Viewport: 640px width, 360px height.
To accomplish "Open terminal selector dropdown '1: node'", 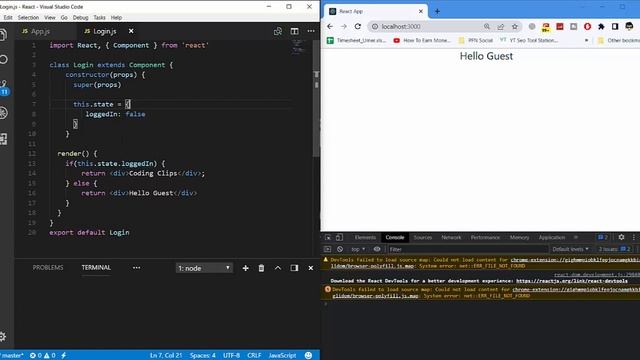I will pos(204,268).
